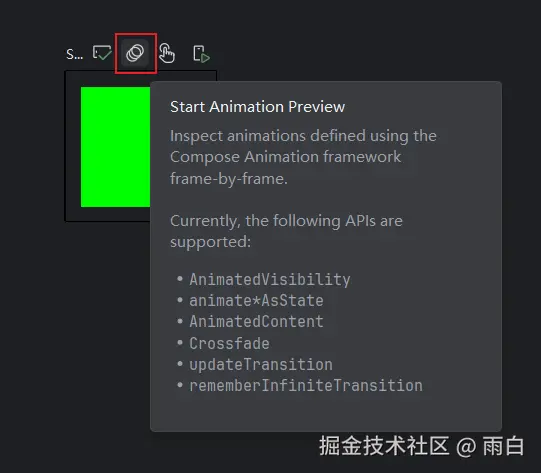Click the "Inspect animations defined" description text

[267, 136]
